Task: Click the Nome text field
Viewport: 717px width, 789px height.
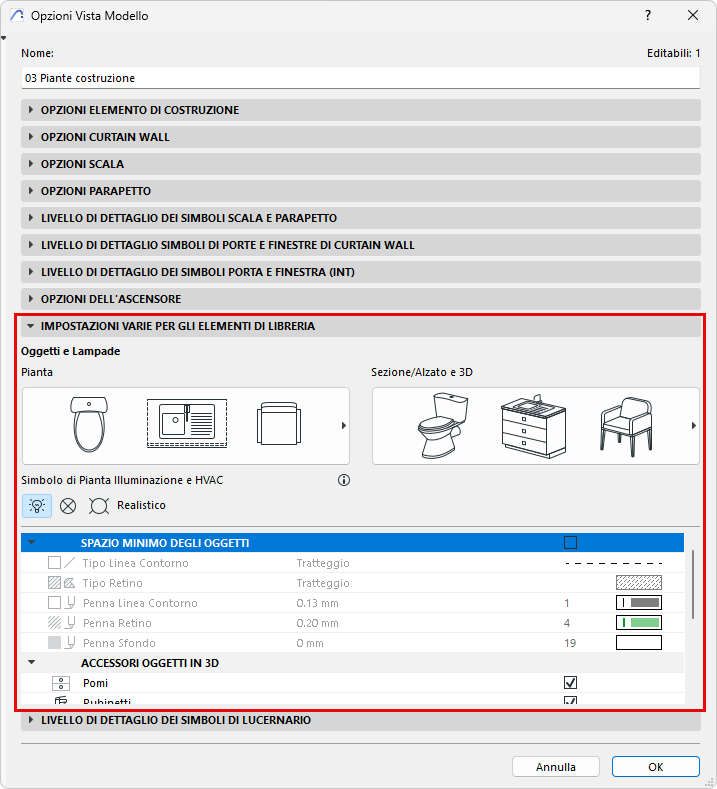Action: tap(361, 78)
